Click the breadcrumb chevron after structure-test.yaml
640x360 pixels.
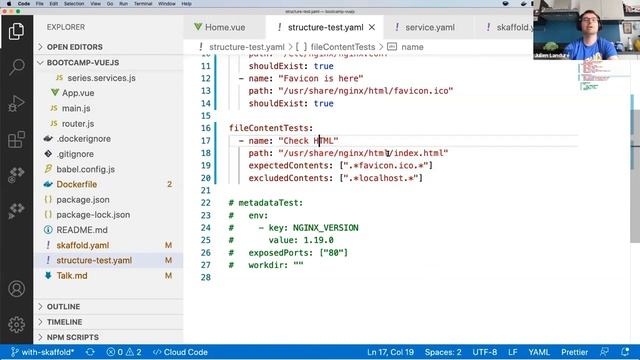290,47
